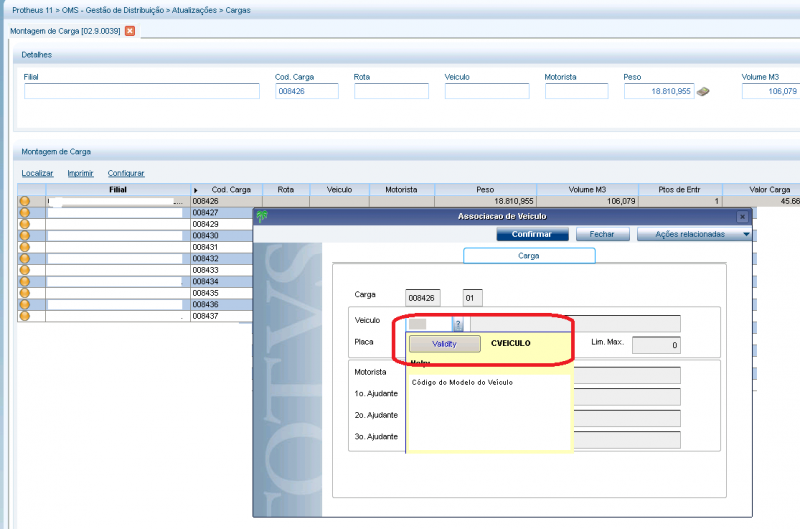Click the Carga sequence field 01
Viewport: 800px width, 529px height.
coord(472,298)
